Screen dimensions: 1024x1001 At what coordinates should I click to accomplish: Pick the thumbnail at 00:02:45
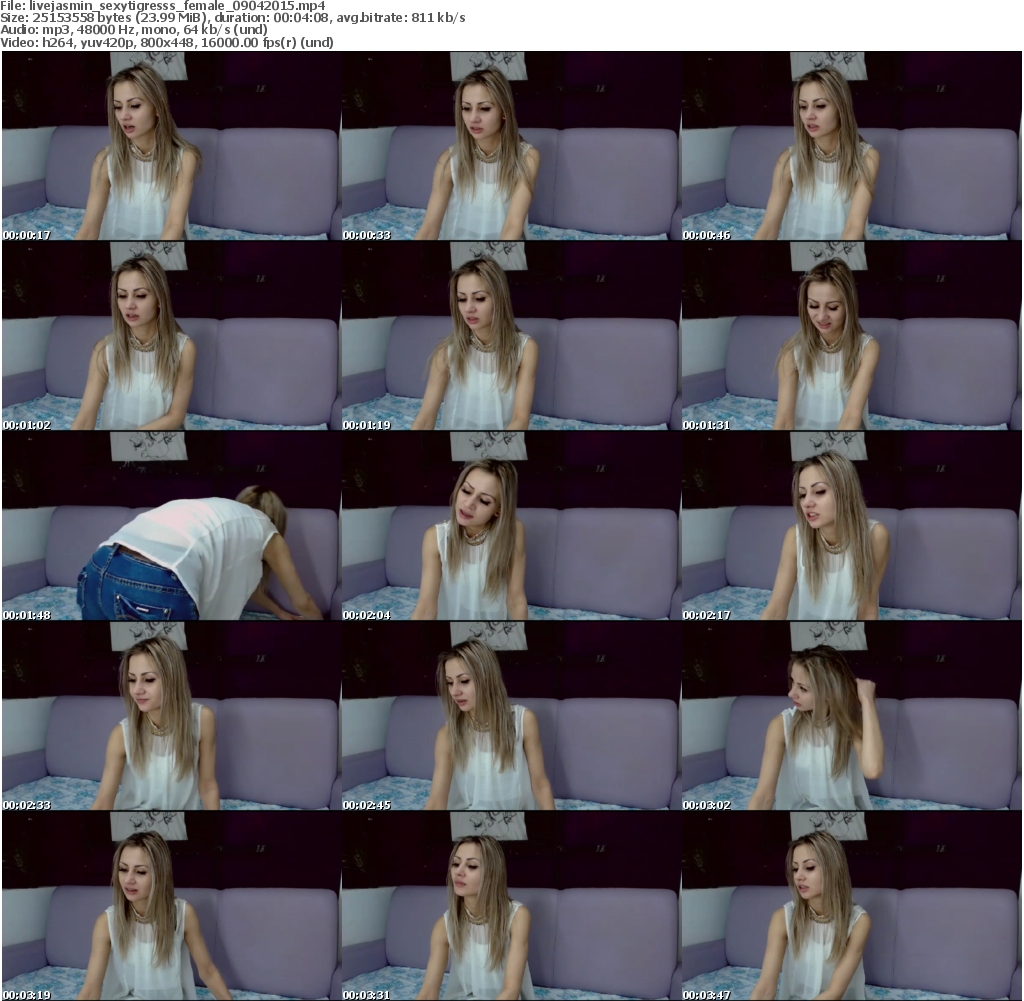(511, 716)
